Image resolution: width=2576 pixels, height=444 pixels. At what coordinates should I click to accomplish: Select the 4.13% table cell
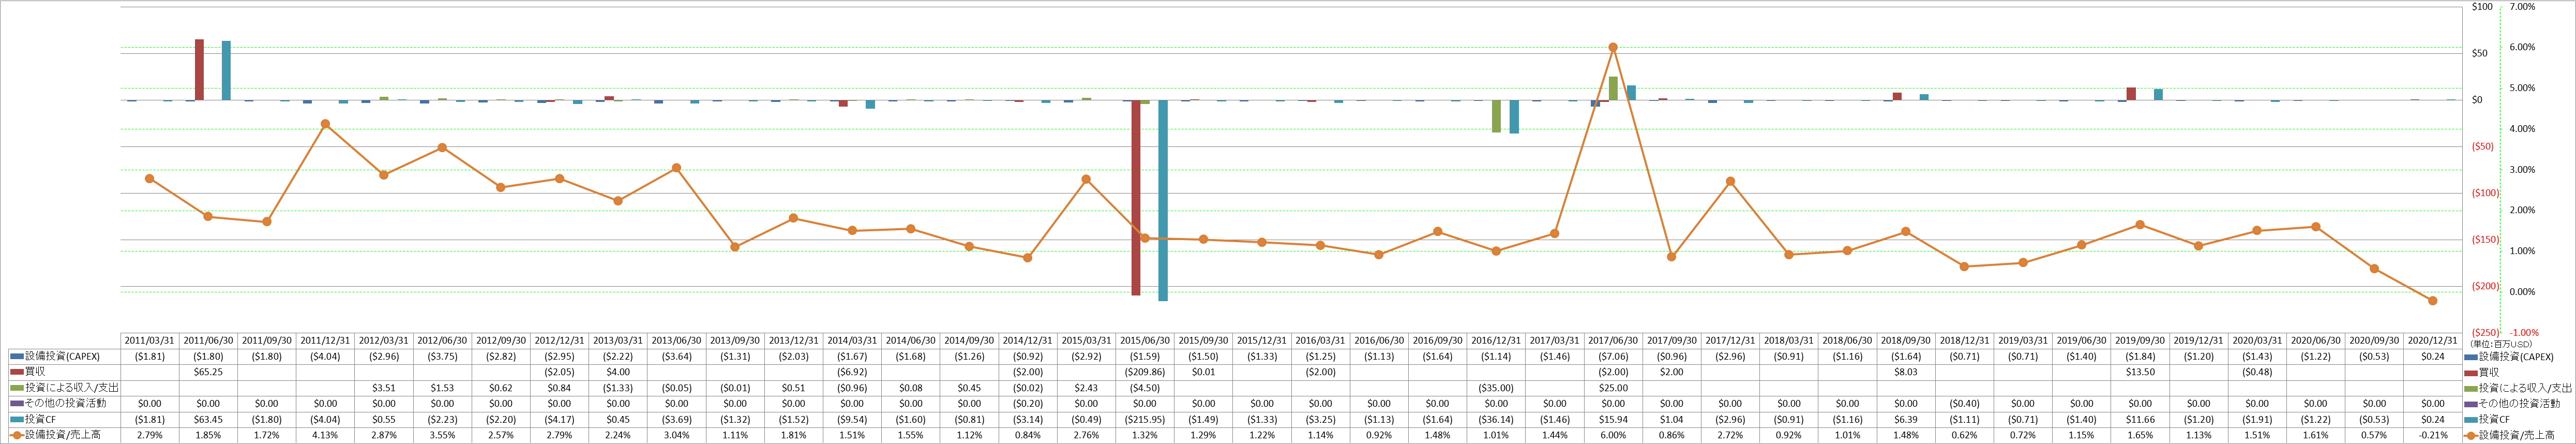click(325, 435)
